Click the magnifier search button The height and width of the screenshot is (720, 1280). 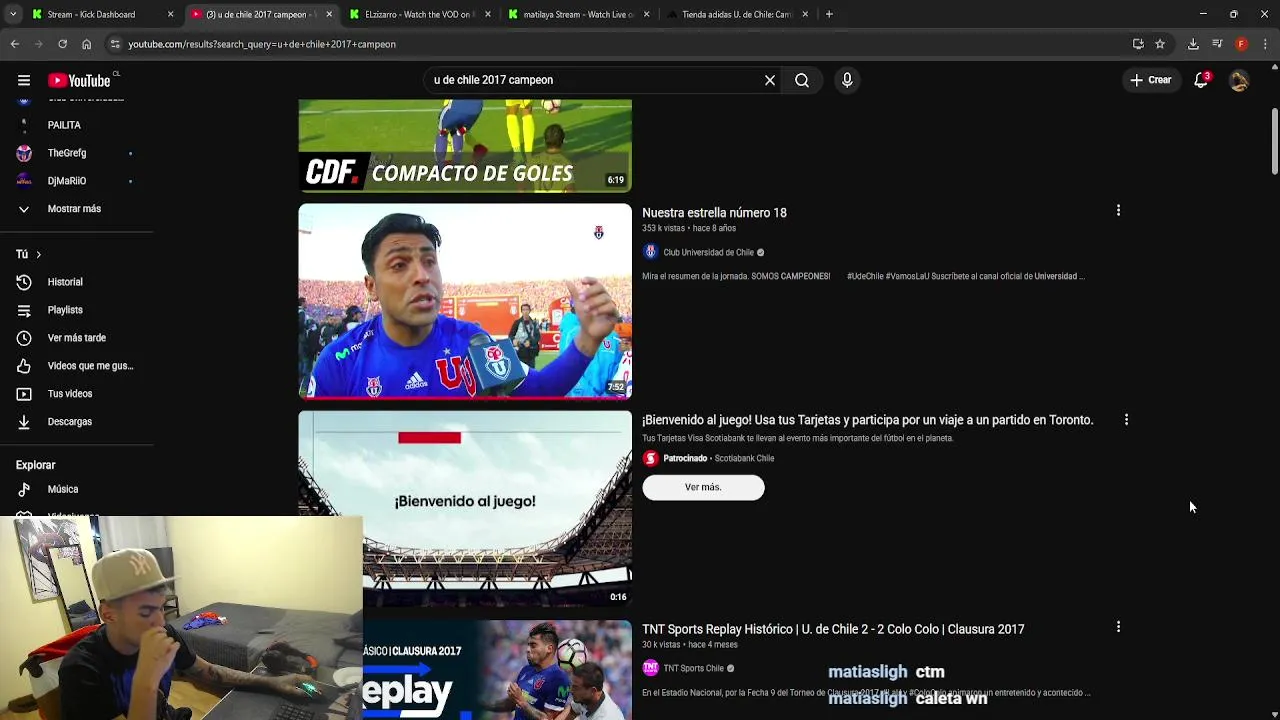pyautogui.click(x=802, y=80)
